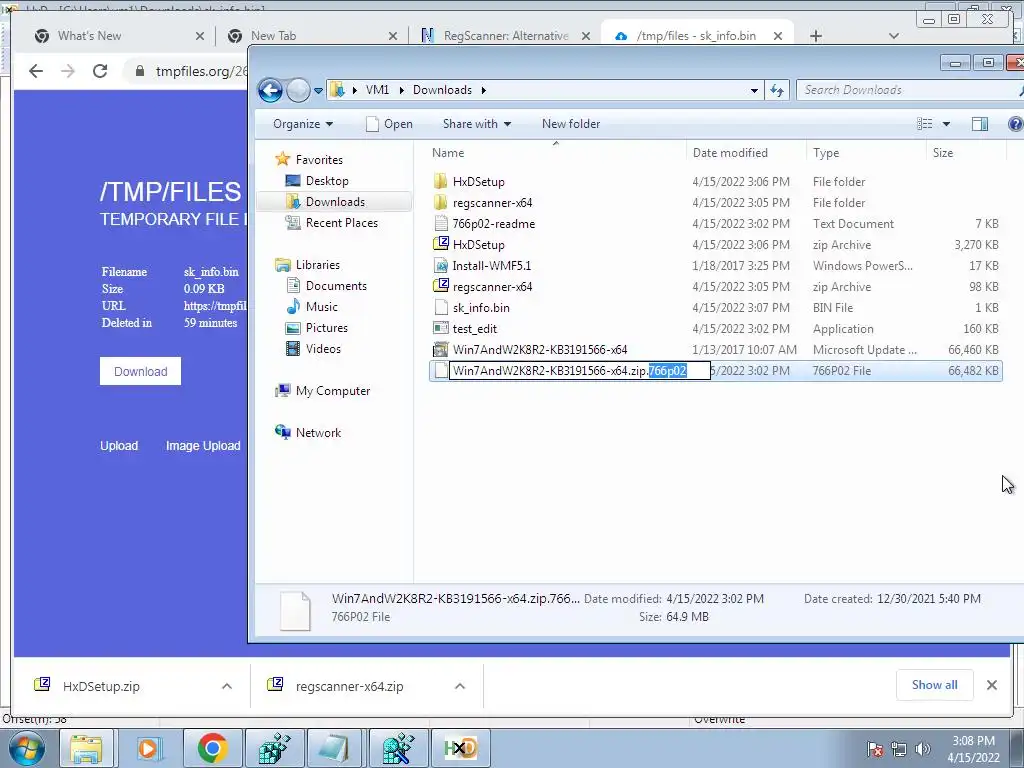Click the Explorer help icon
This screenshot has height=768, width=1024.
[1016, 124]
